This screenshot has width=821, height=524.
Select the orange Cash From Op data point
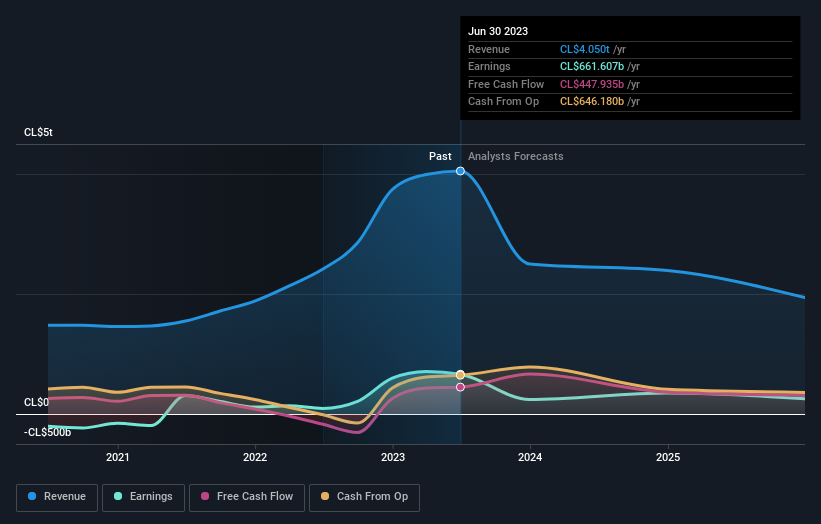click(460, 375)
